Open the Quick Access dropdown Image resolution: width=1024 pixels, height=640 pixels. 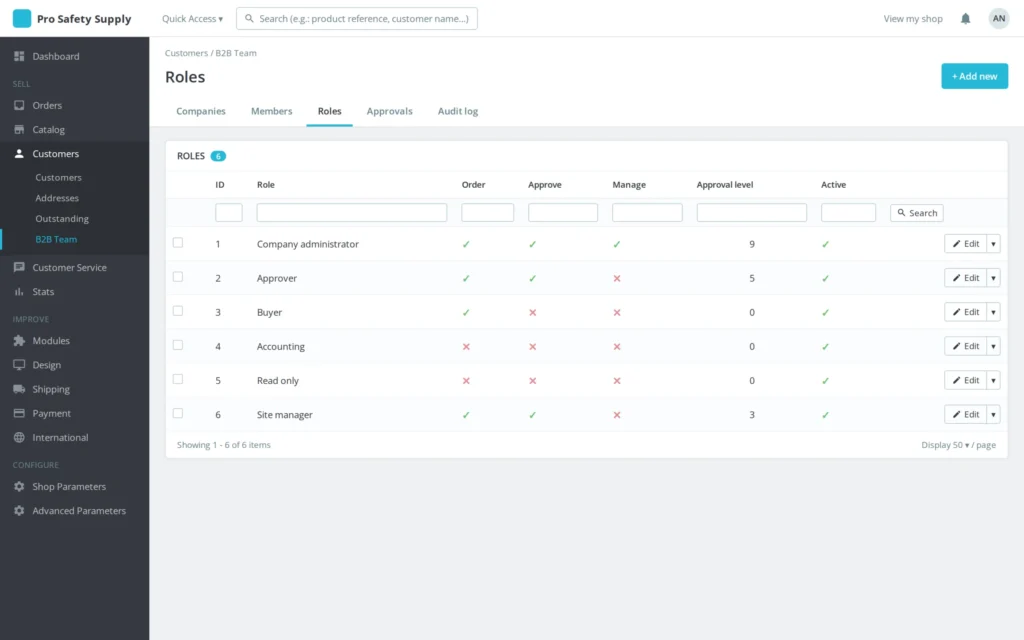point(192,18)
